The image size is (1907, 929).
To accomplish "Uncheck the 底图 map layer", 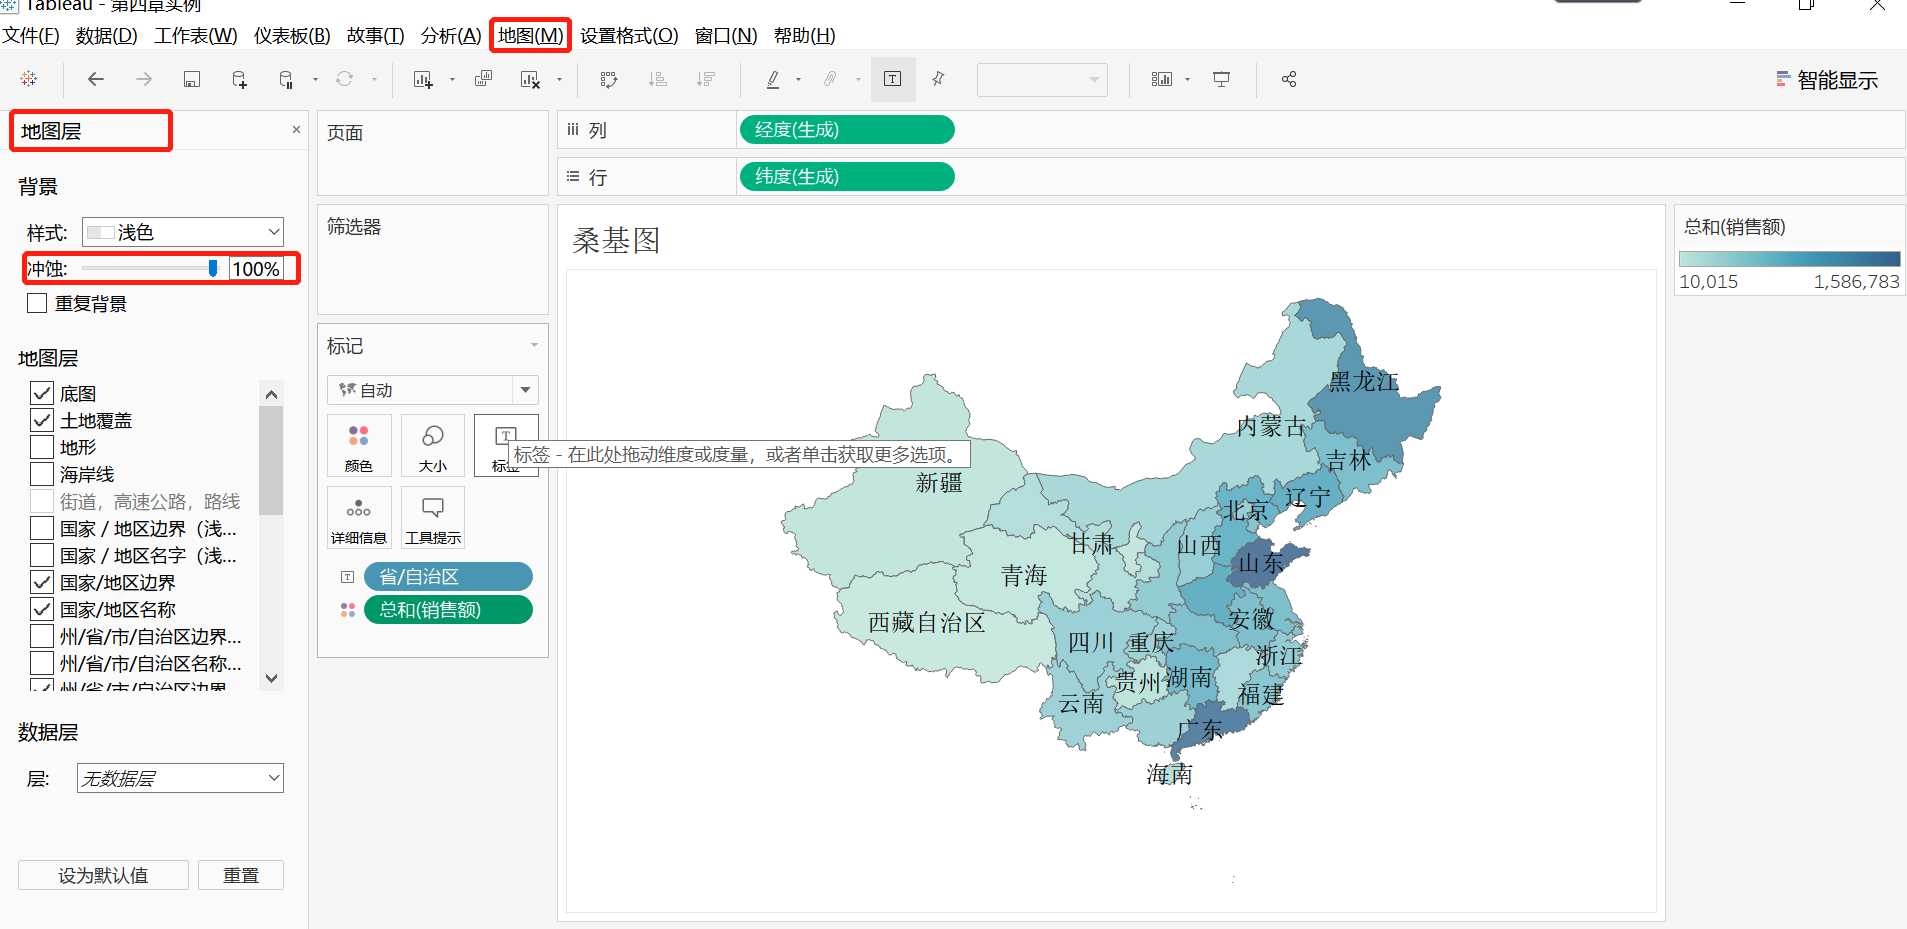I will click(42, 393).
